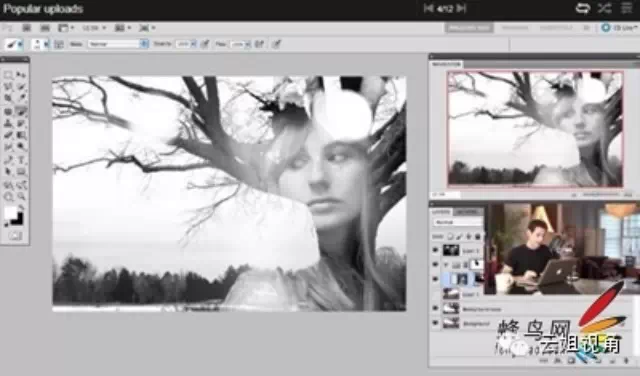Toggle lock transparent pixels
The image size is (640, 376).
450,236
